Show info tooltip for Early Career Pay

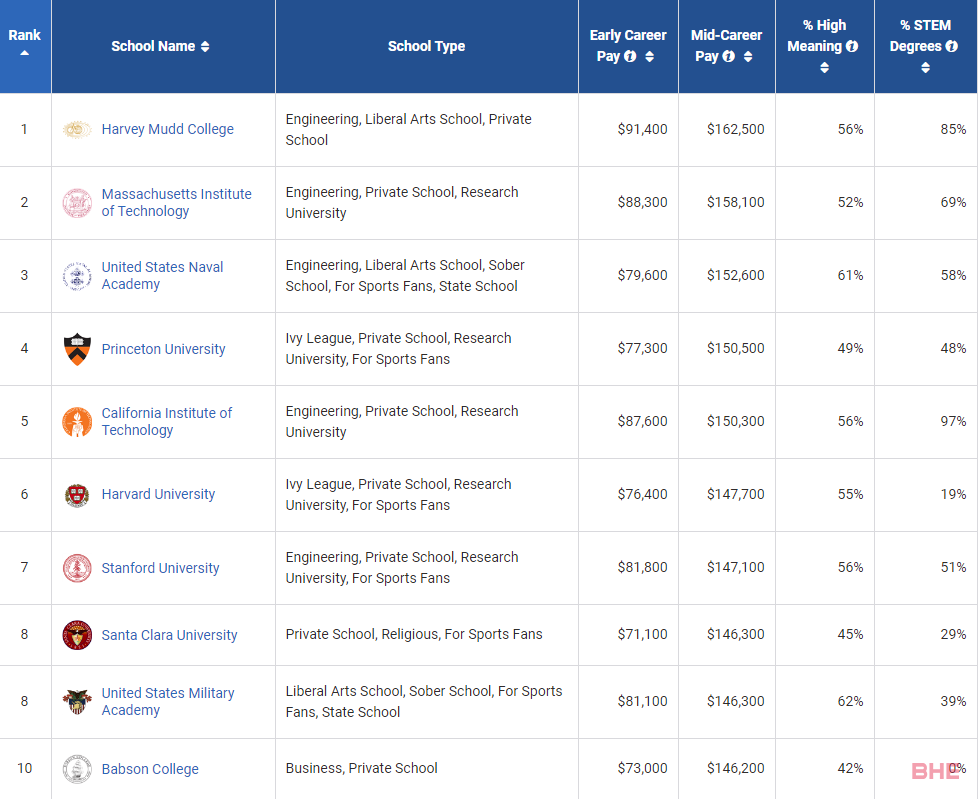[630, 56]
